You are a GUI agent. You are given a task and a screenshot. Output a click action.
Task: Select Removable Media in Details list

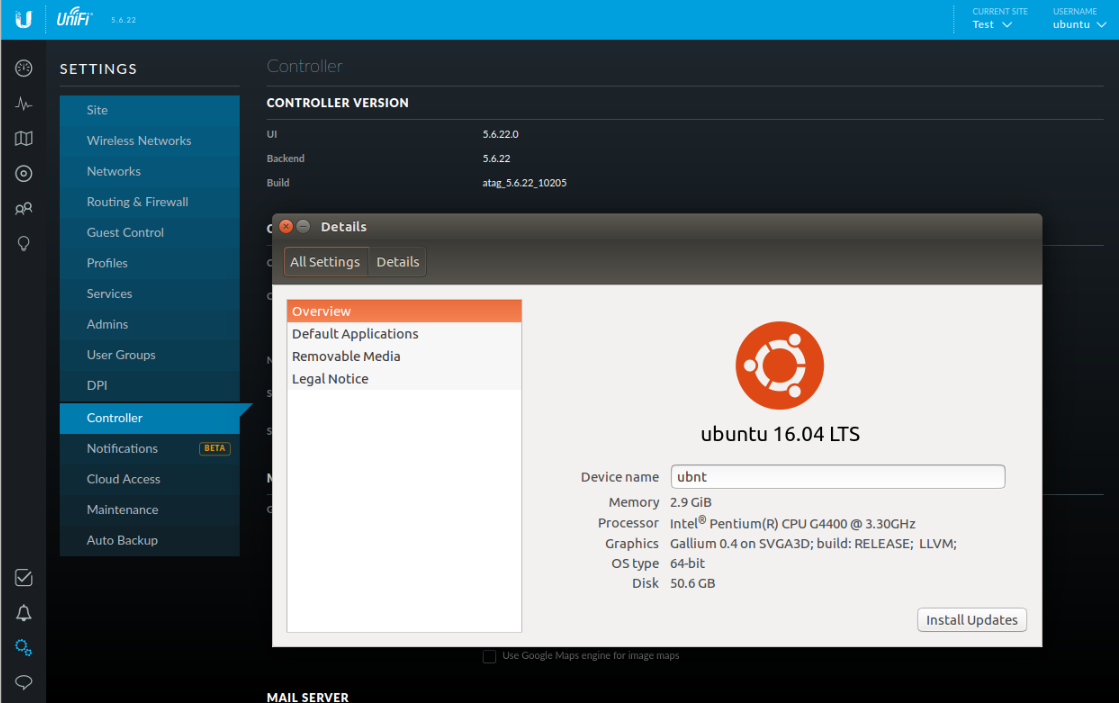point(404,356)
